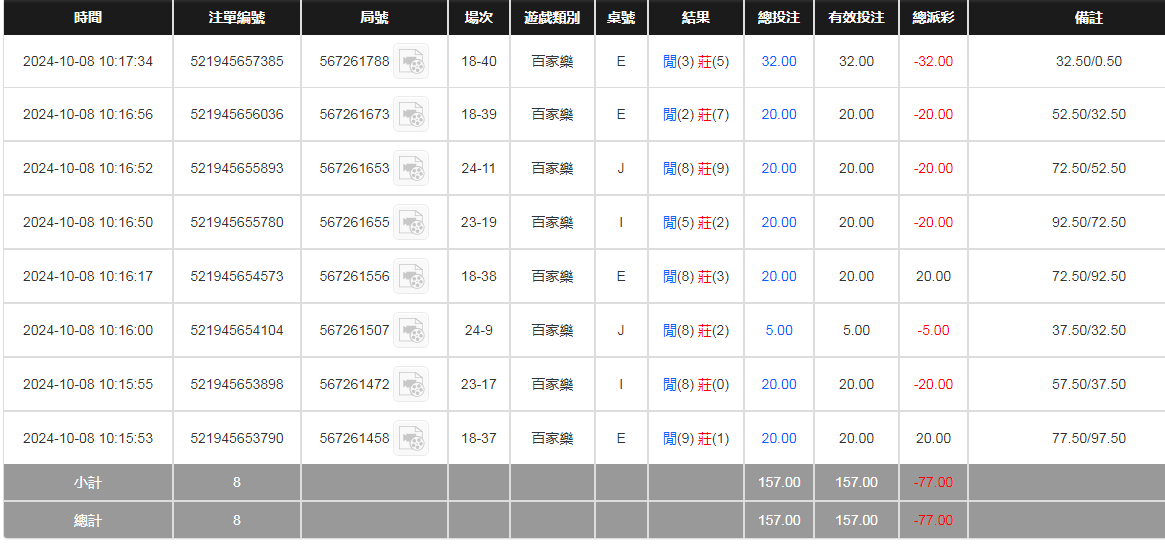
Task: Click timestamp 2024-10-08 10:16:00
Action: click(x=88, y=331)
